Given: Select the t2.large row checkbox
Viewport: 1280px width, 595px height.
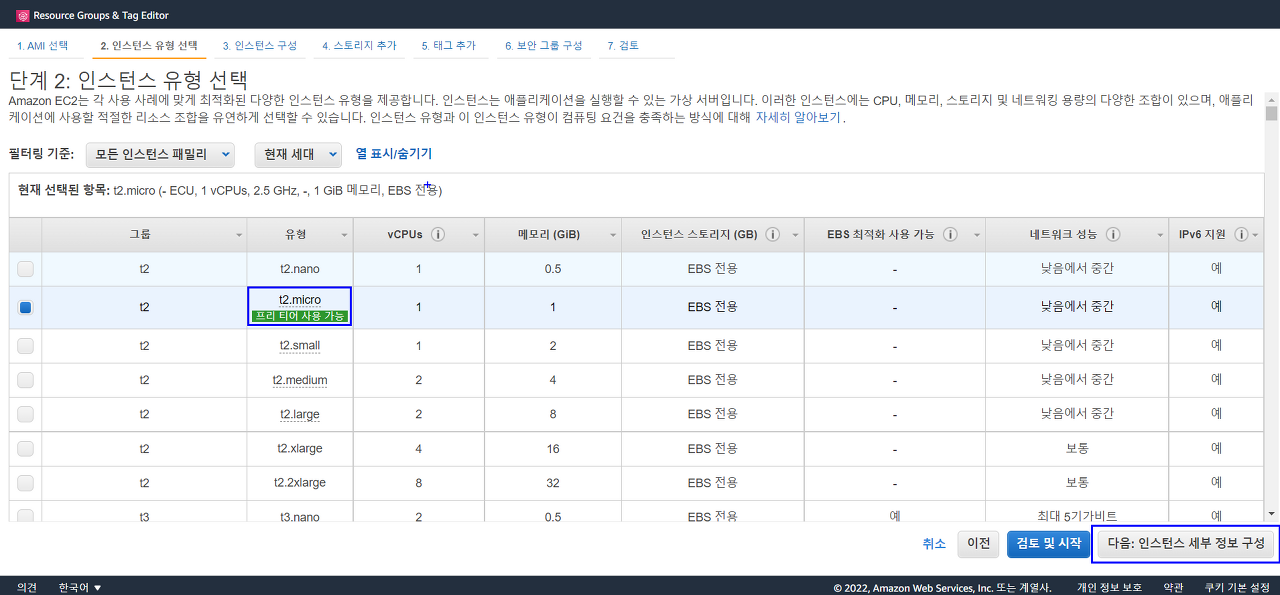Looking at the screenshot, I should 25,414.
